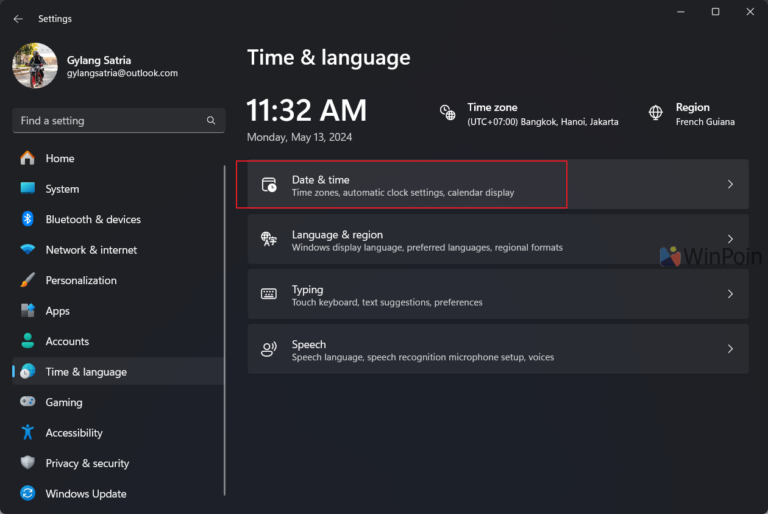Viewport: 768px width, 514px height.
Task: Close the Settings window
Action: [750, 12]
